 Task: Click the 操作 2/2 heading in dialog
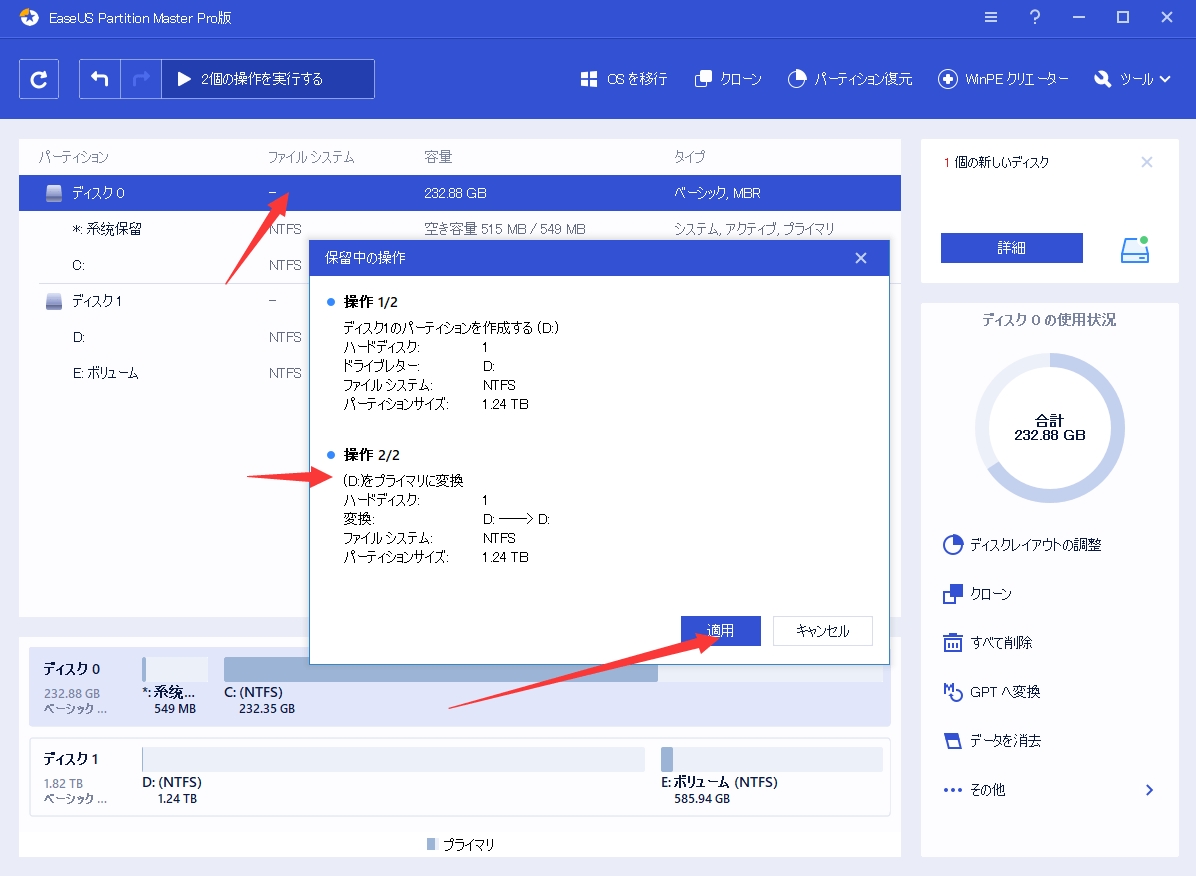pos(371,455)
